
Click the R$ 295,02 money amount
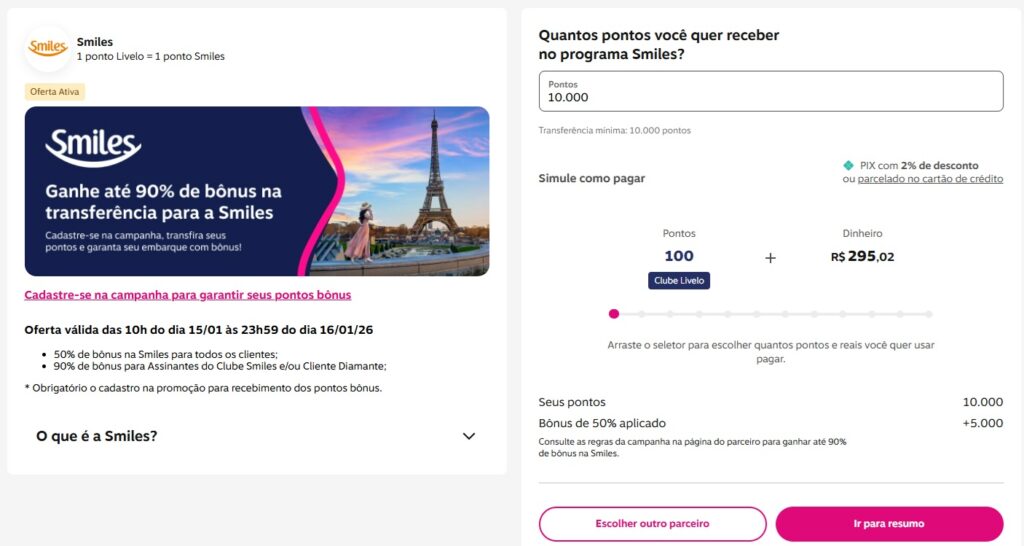click(862, 256)
